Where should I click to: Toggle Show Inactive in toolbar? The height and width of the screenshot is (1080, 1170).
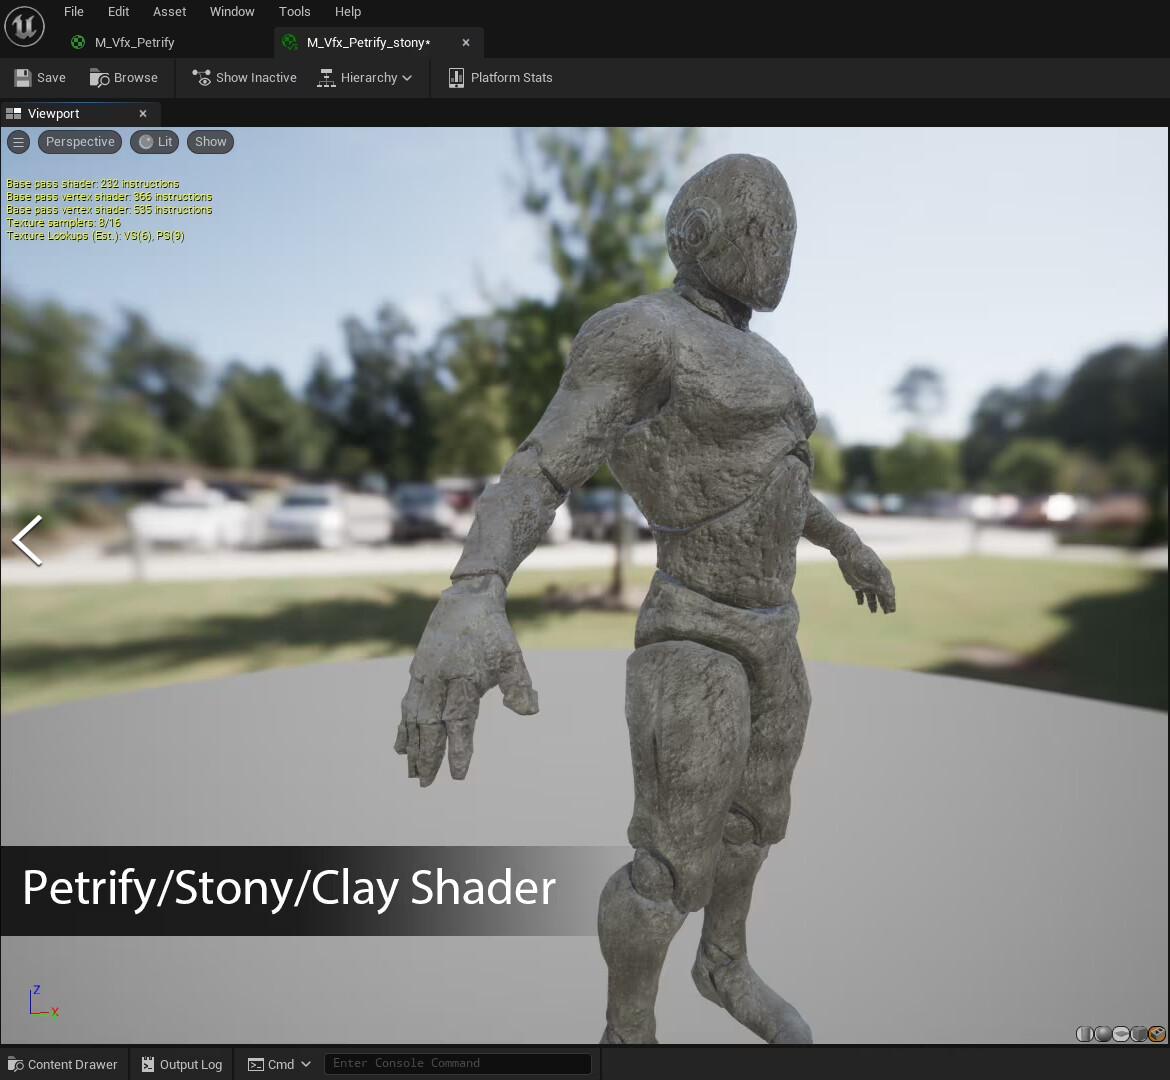[245, 78]
